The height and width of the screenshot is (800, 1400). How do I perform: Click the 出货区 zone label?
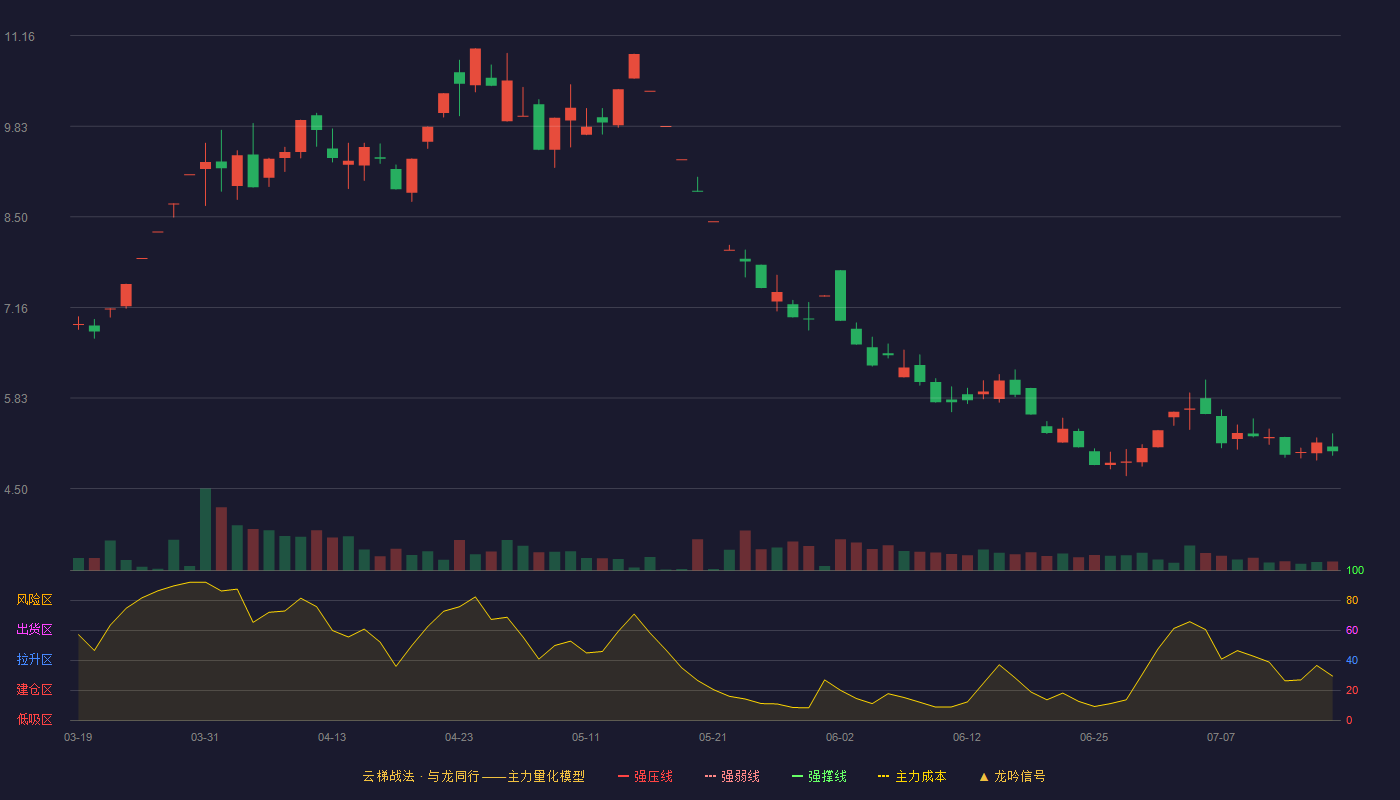(34, 630)
